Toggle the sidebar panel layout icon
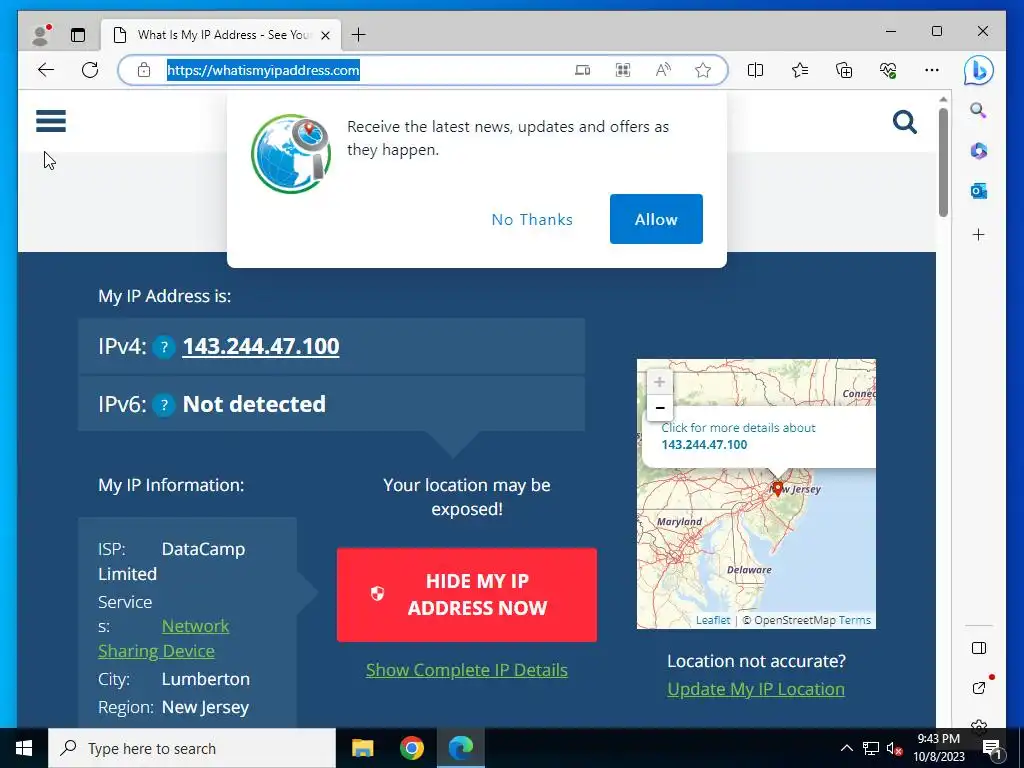 (978, 648)
